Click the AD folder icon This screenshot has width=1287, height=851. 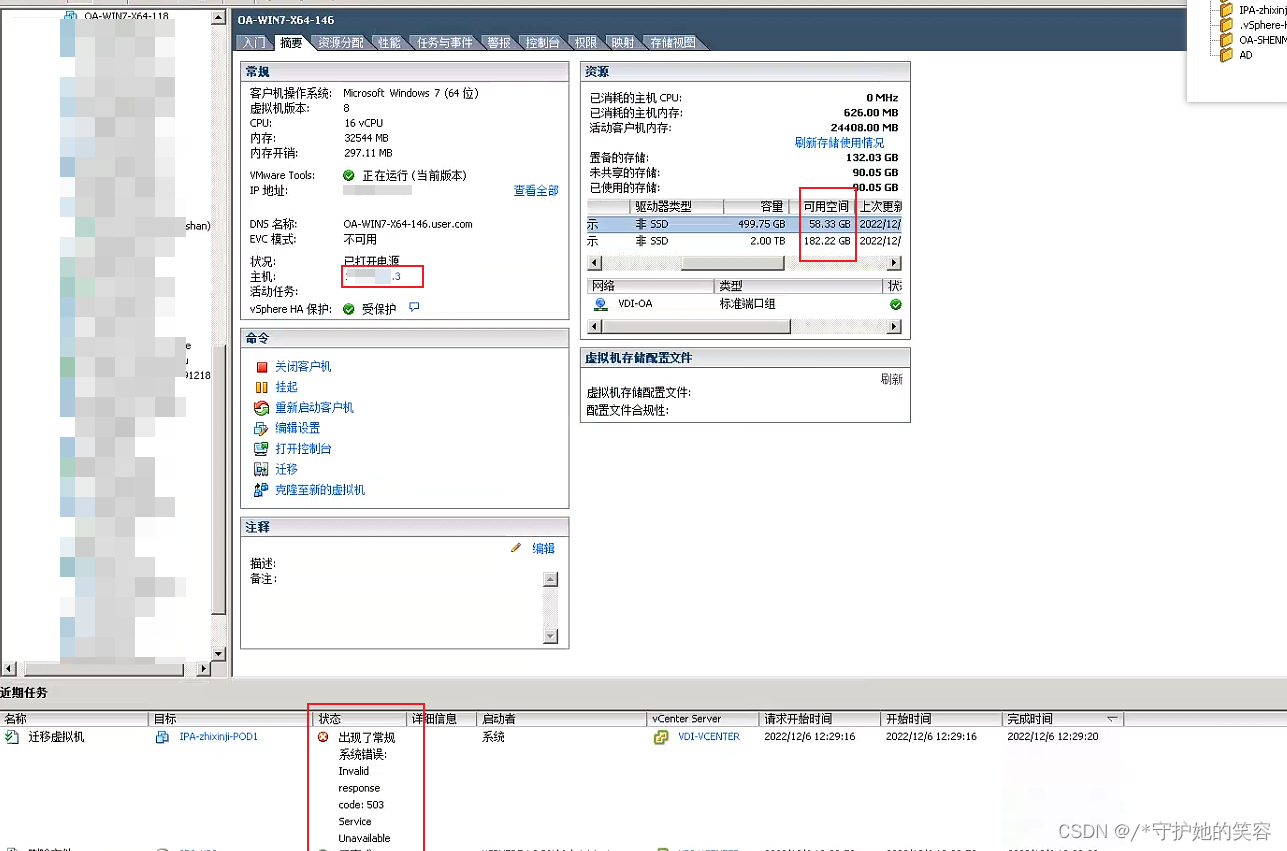tap(1226, 55)
